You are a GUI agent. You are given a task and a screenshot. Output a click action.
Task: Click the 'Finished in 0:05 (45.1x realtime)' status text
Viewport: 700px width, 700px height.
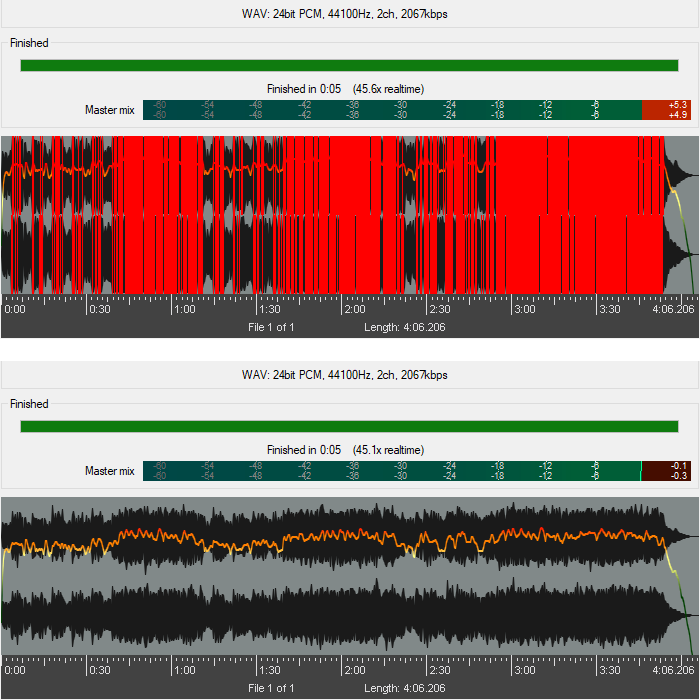point(346,450)
